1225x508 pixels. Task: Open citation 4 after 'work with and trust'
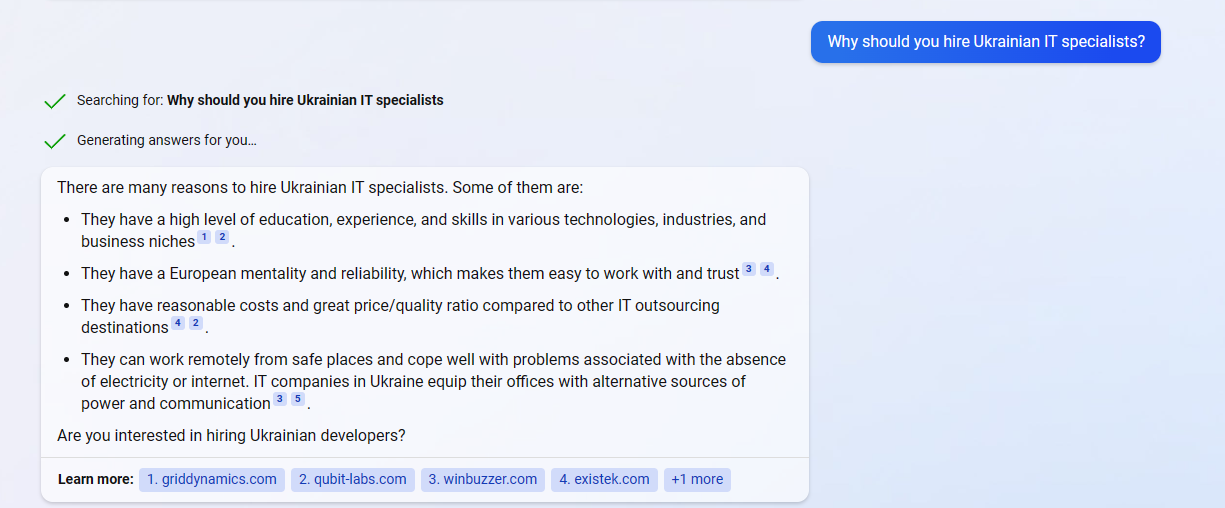767,269
